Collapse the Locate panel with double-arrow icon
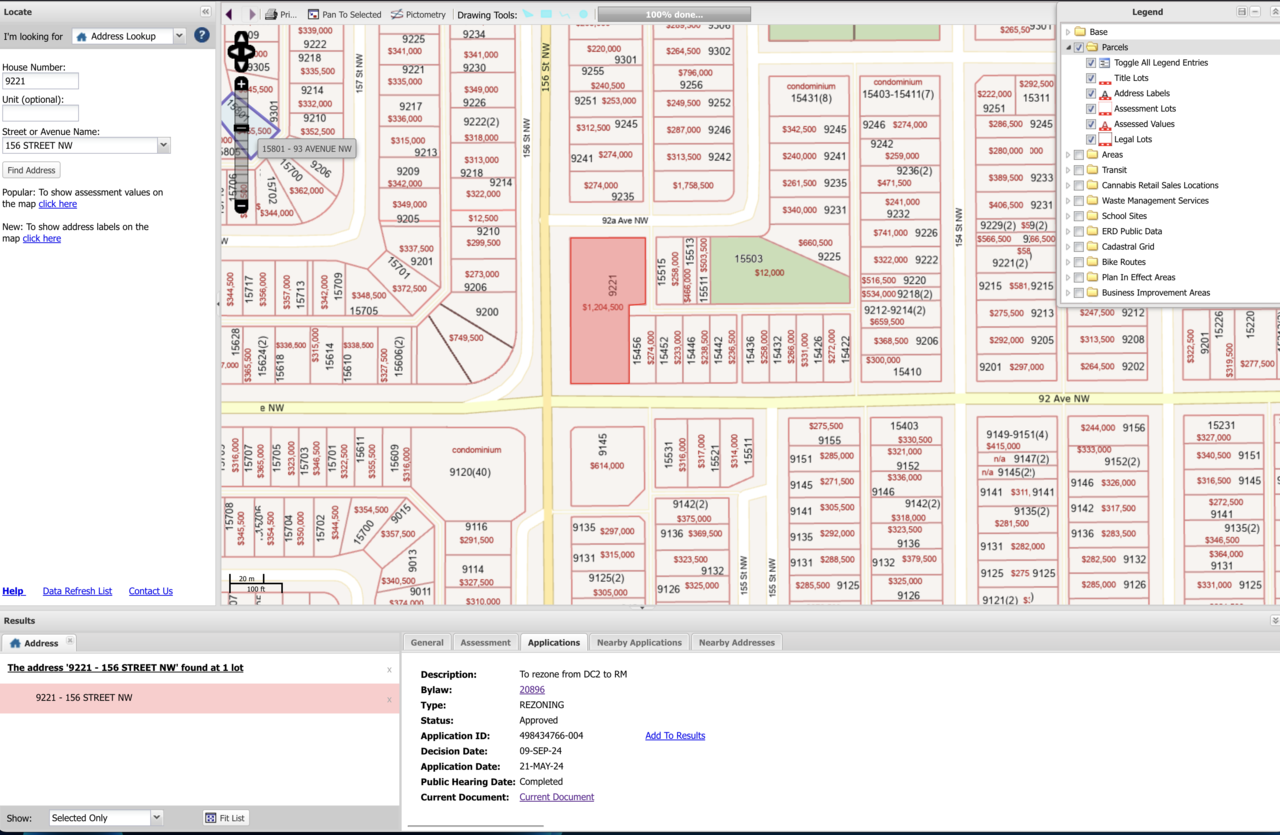1280x835 pixels. click(x=205, y=12)
